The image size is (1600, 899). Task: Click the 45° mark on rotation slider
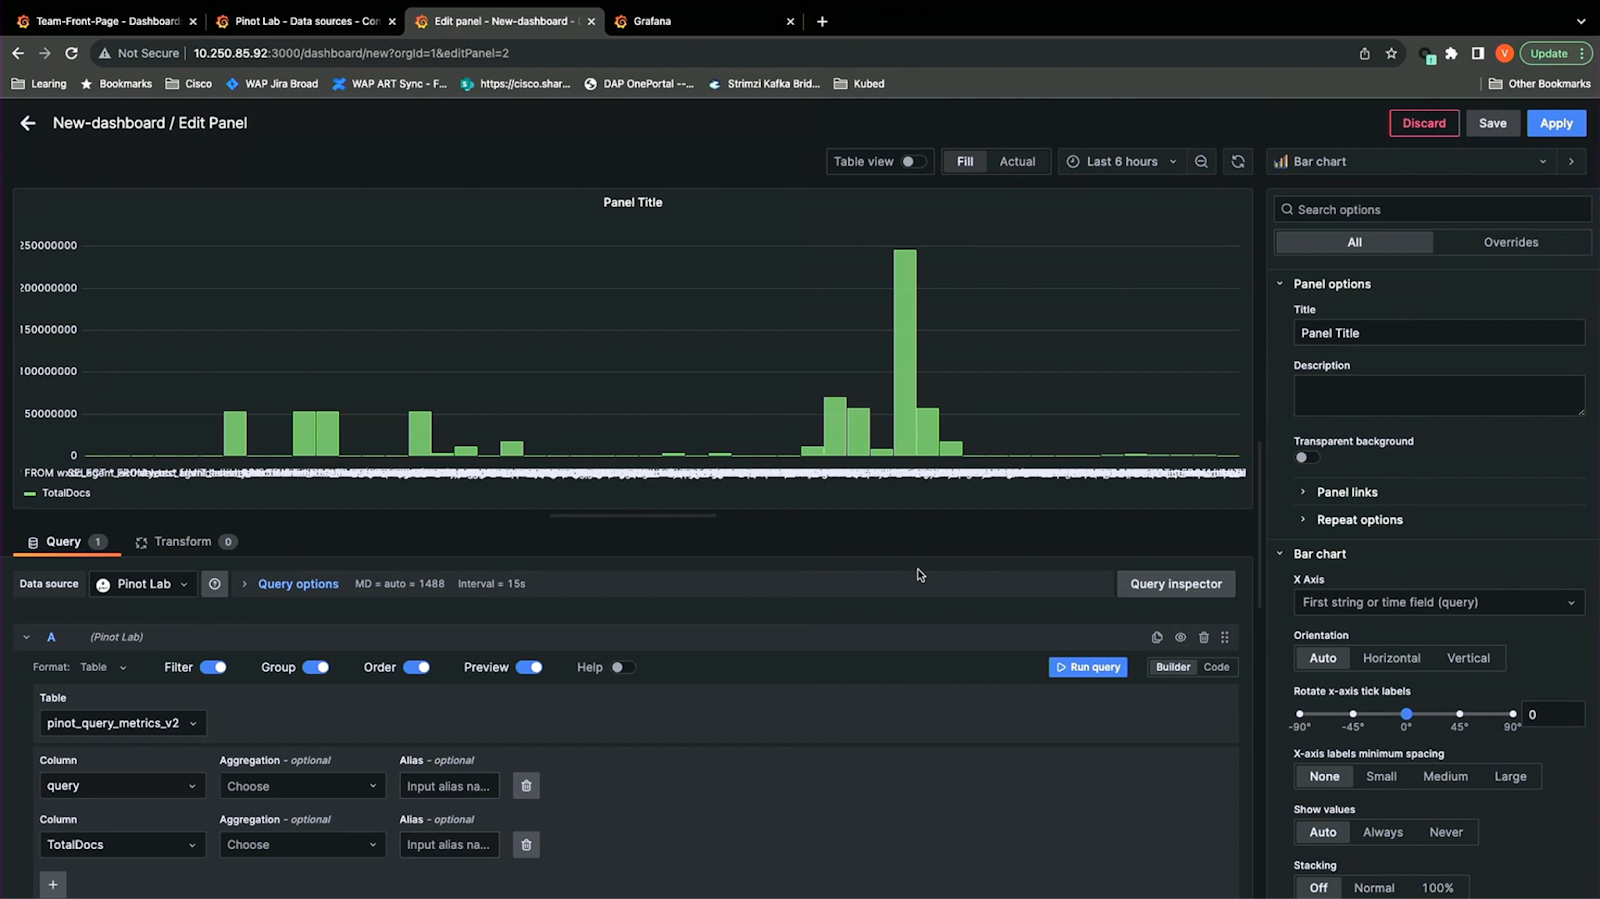point(1459,714)
